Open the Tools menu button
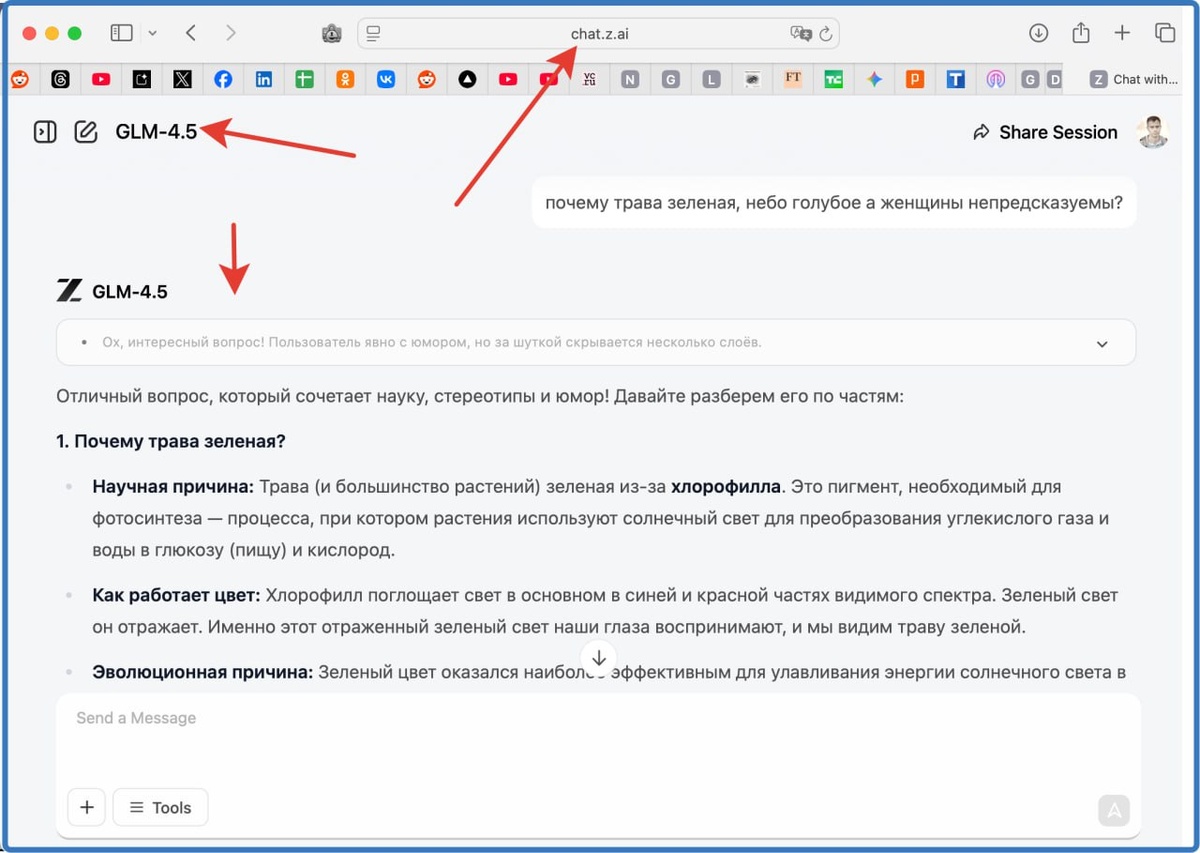The image size is (1200, 853). click(x=161, y=807)
